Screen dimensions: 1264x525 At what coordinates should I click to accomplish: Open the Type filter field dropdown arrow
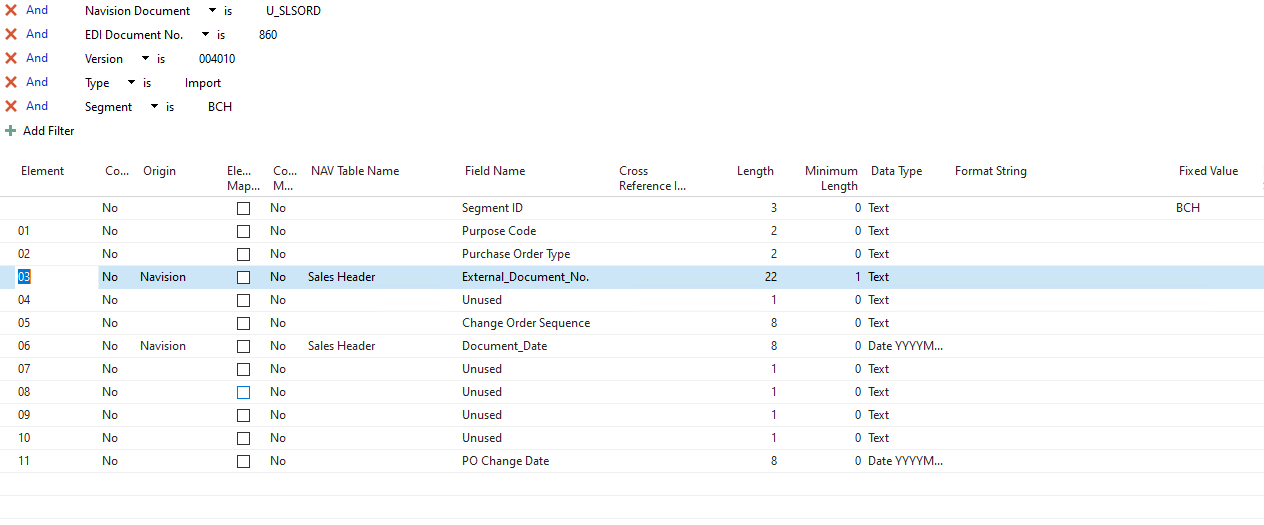131,83
